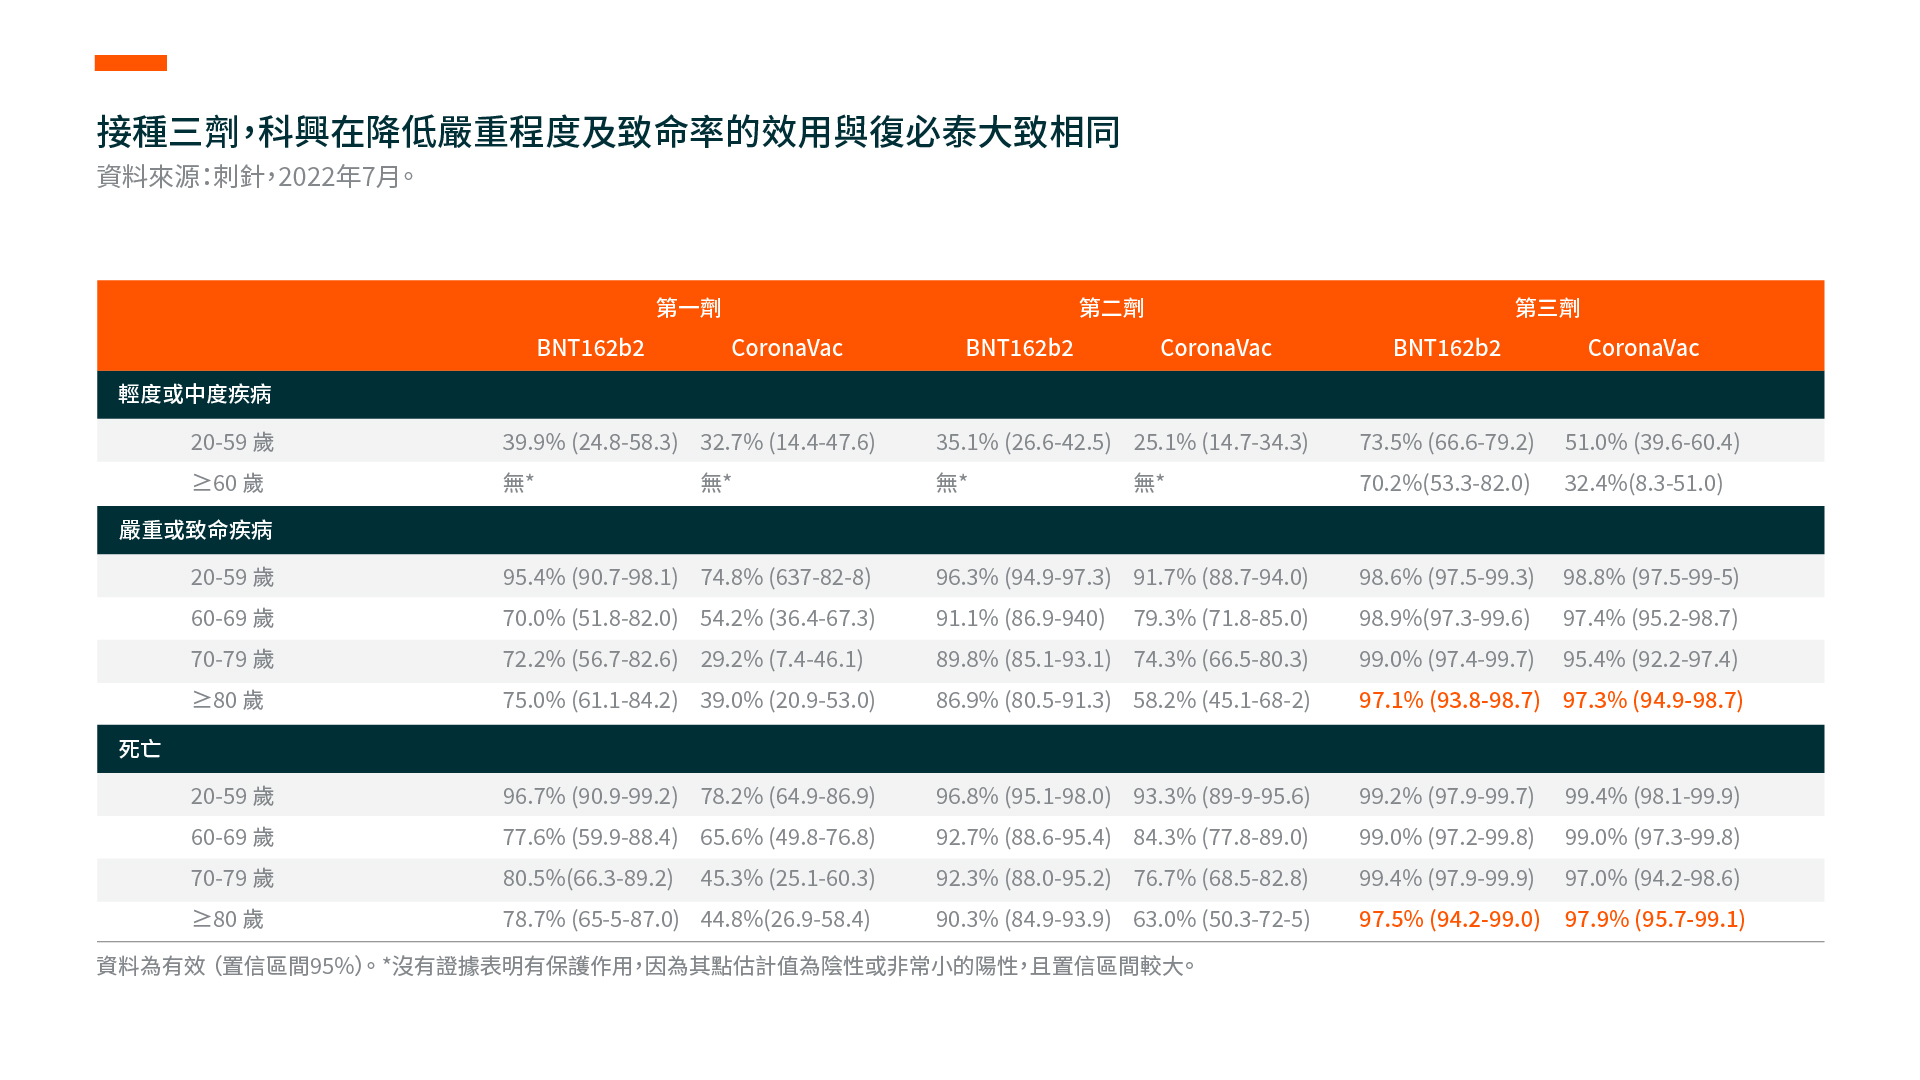The image size is (1920, 1080).
Task: Click highlighted cell 97.1% (93.8-98.7)
Action: [1449, 700]
